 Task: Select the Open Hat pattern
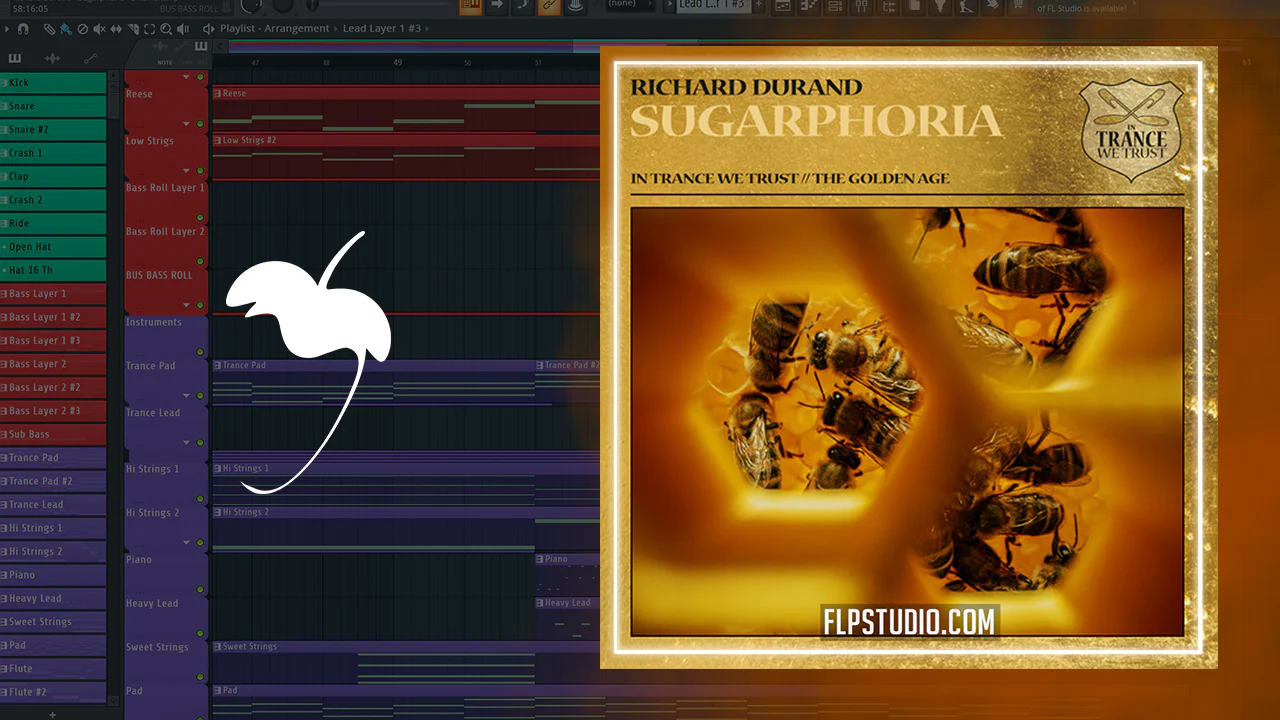(x=53, y=247)
